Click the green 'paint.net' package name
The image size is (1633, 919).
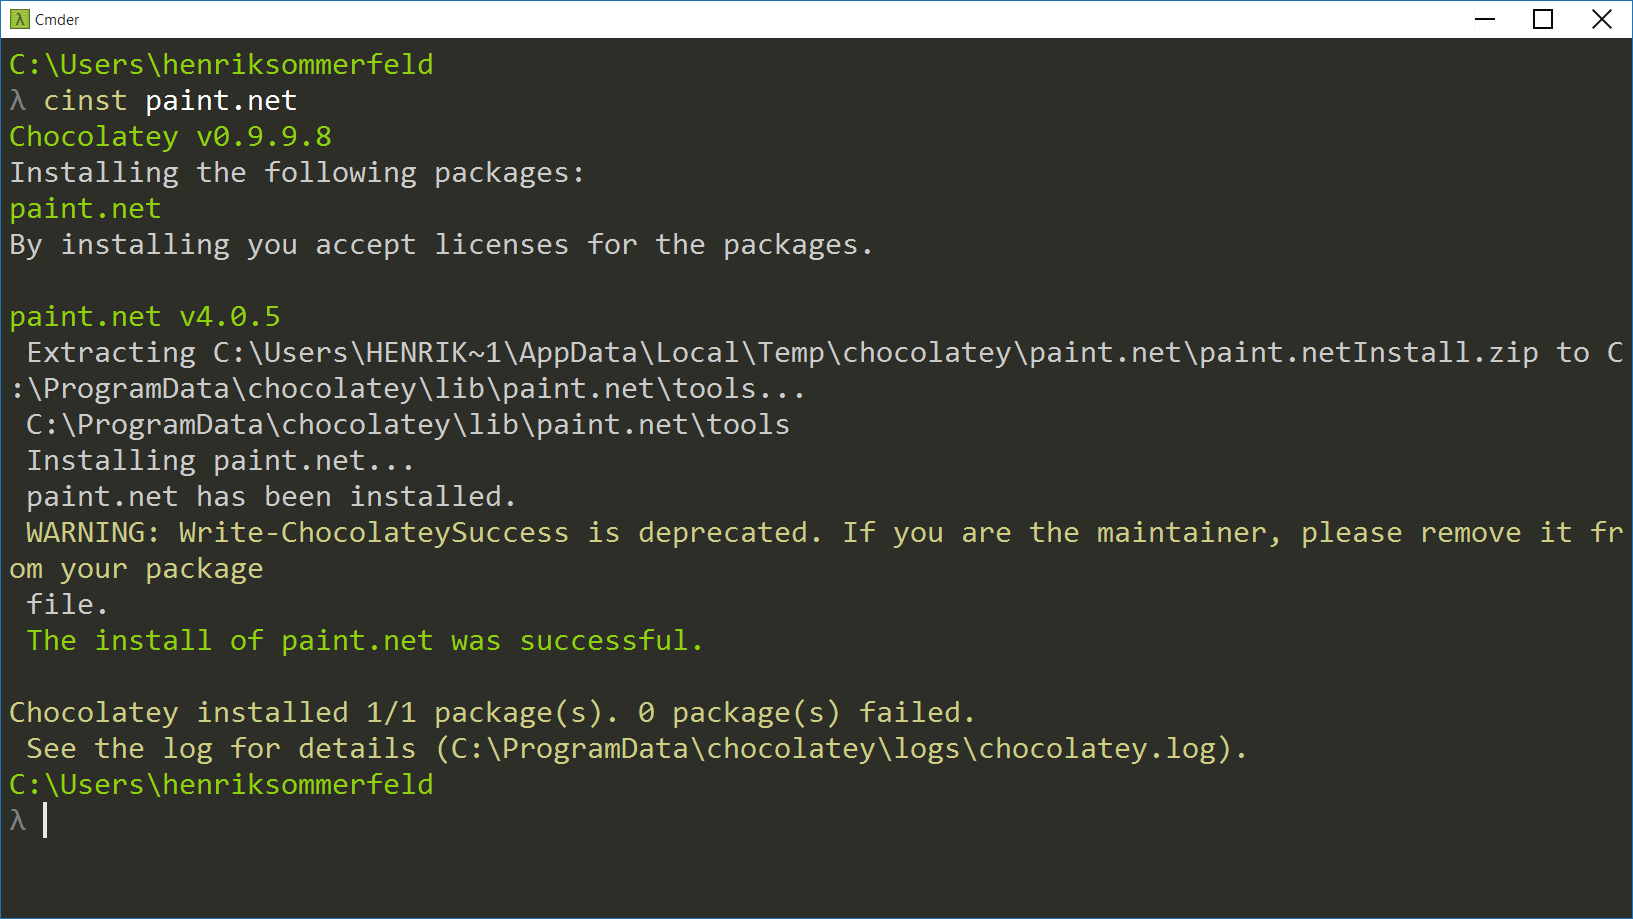[85, 209]
